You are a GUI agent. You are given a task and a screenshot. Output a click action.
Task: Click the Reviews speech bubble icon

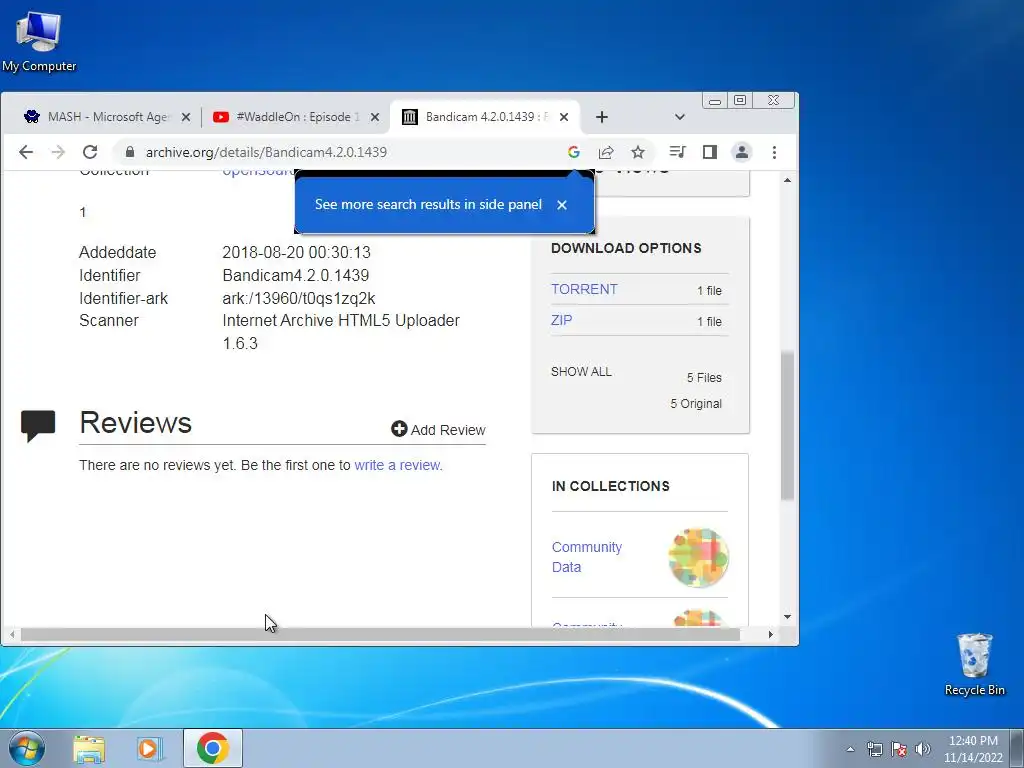(x=38, y=425)
